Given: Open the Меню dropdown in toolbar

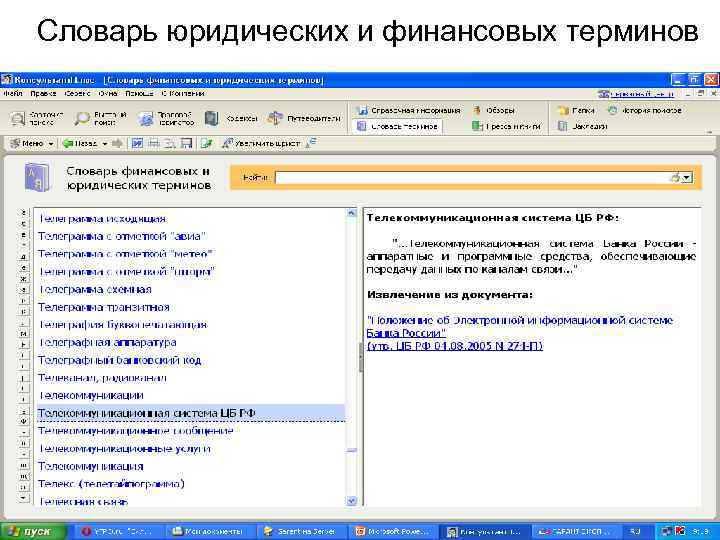Looking at the screenshot, I should click(32, 144).
